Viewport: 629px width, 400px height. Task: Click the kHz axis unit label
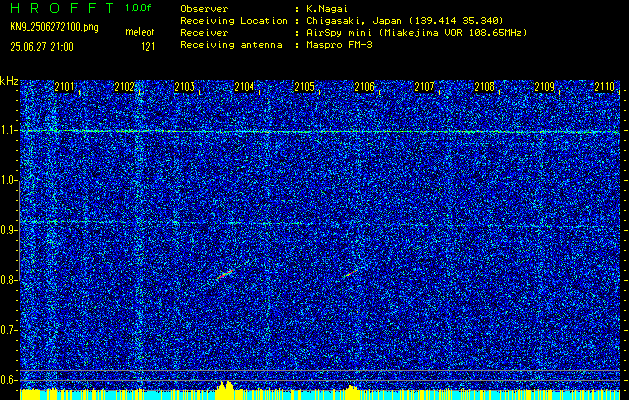point(9,81)
